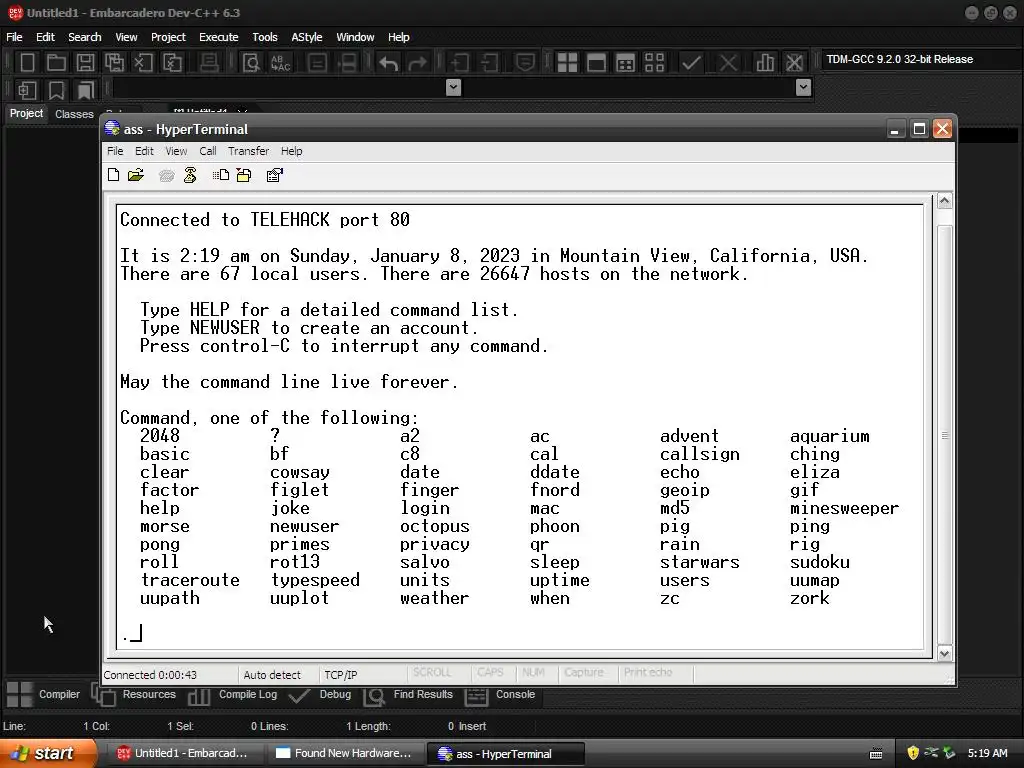Screen dimensions: 1024x768
Task: Click ass - HyperTerminal taskbar button
Action: click(505, 754)
